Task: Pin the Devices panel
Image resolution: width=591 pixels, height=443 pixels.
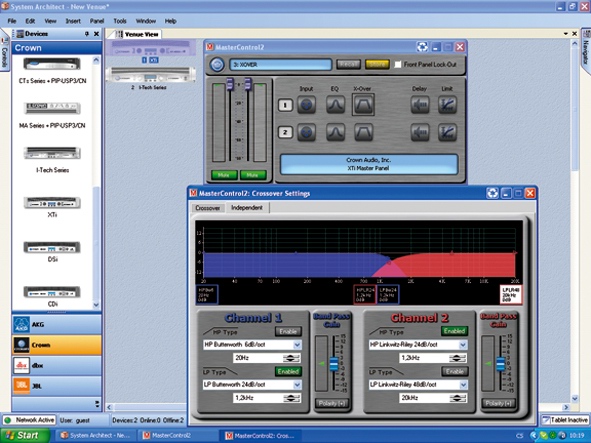Action: tap(87, 34)
